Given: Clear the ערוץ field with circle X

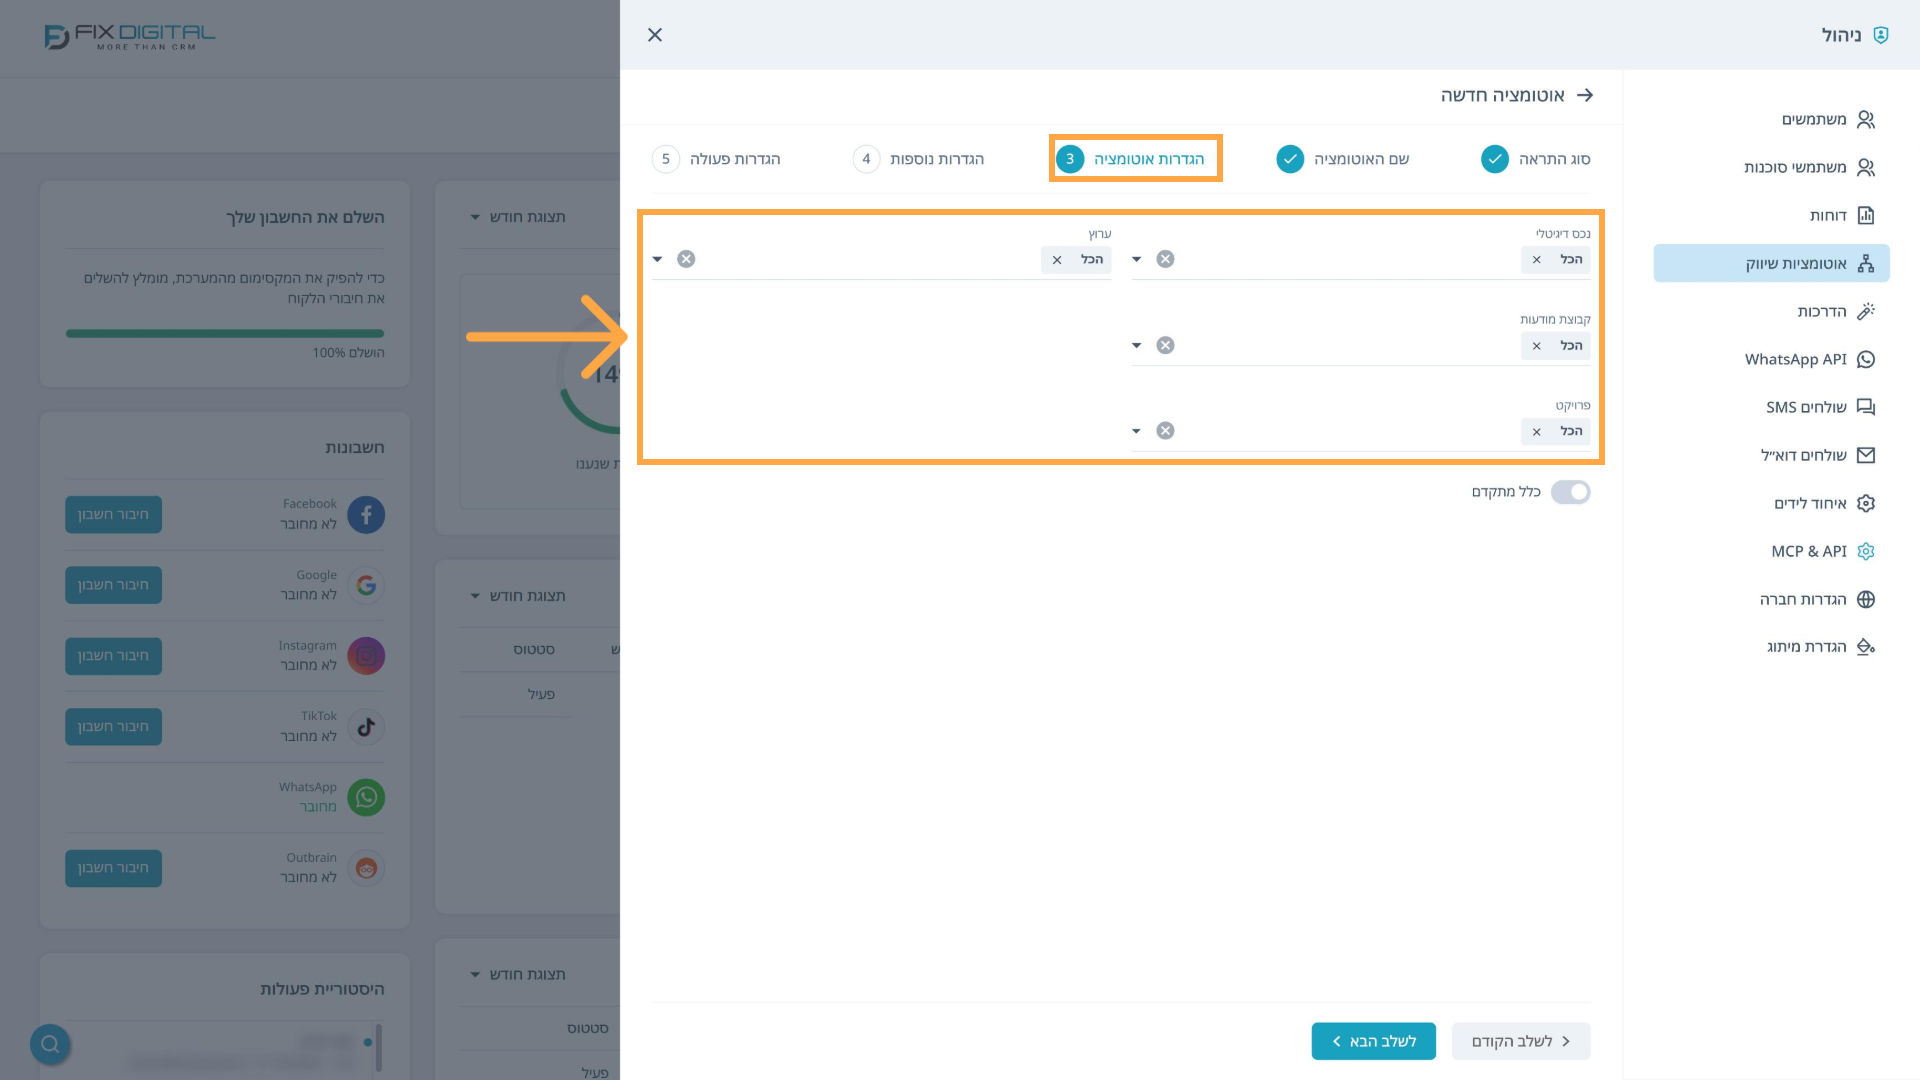Looking at the screenshot, I should coord(686,259).
